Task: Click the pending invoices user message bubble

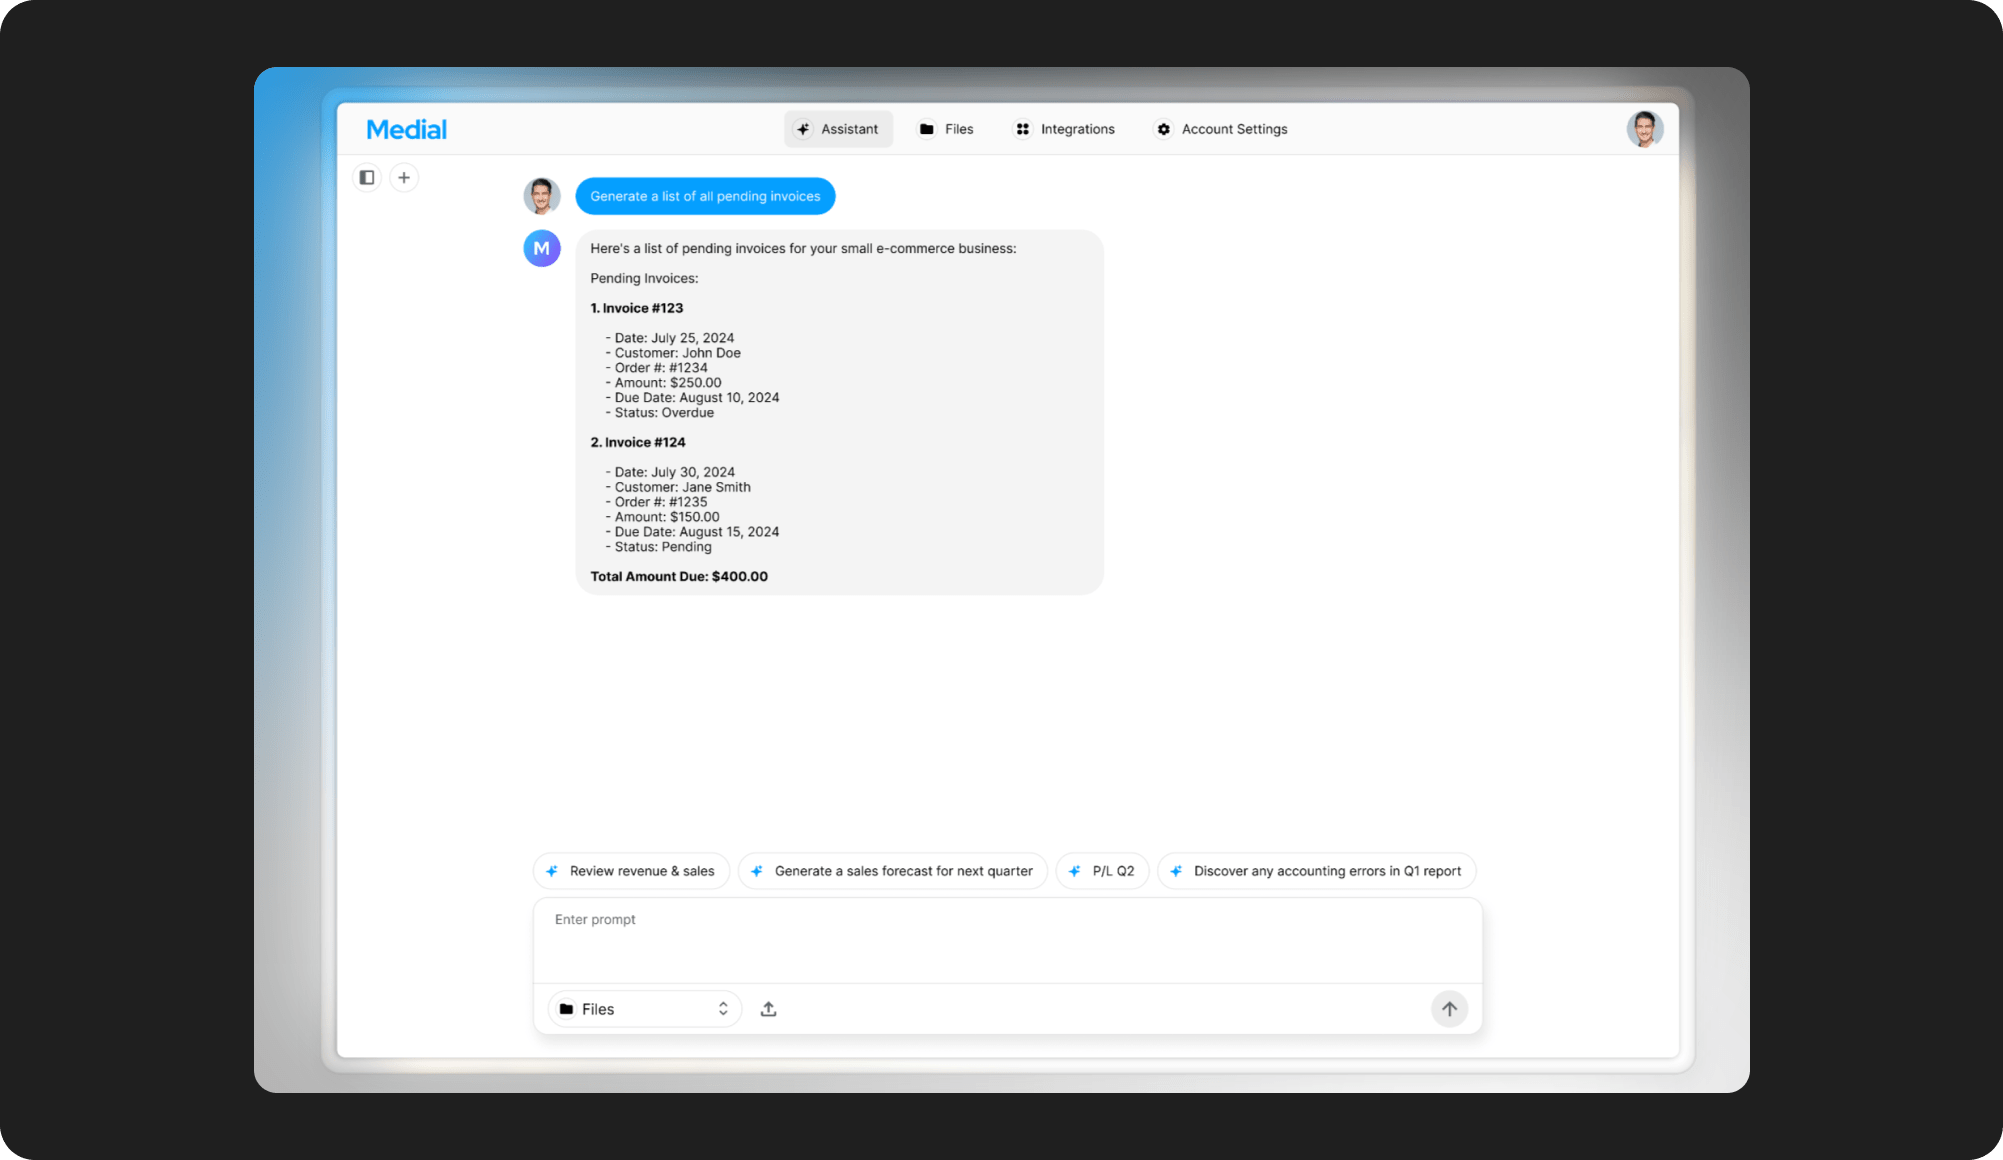Action: tap(705, 196)
